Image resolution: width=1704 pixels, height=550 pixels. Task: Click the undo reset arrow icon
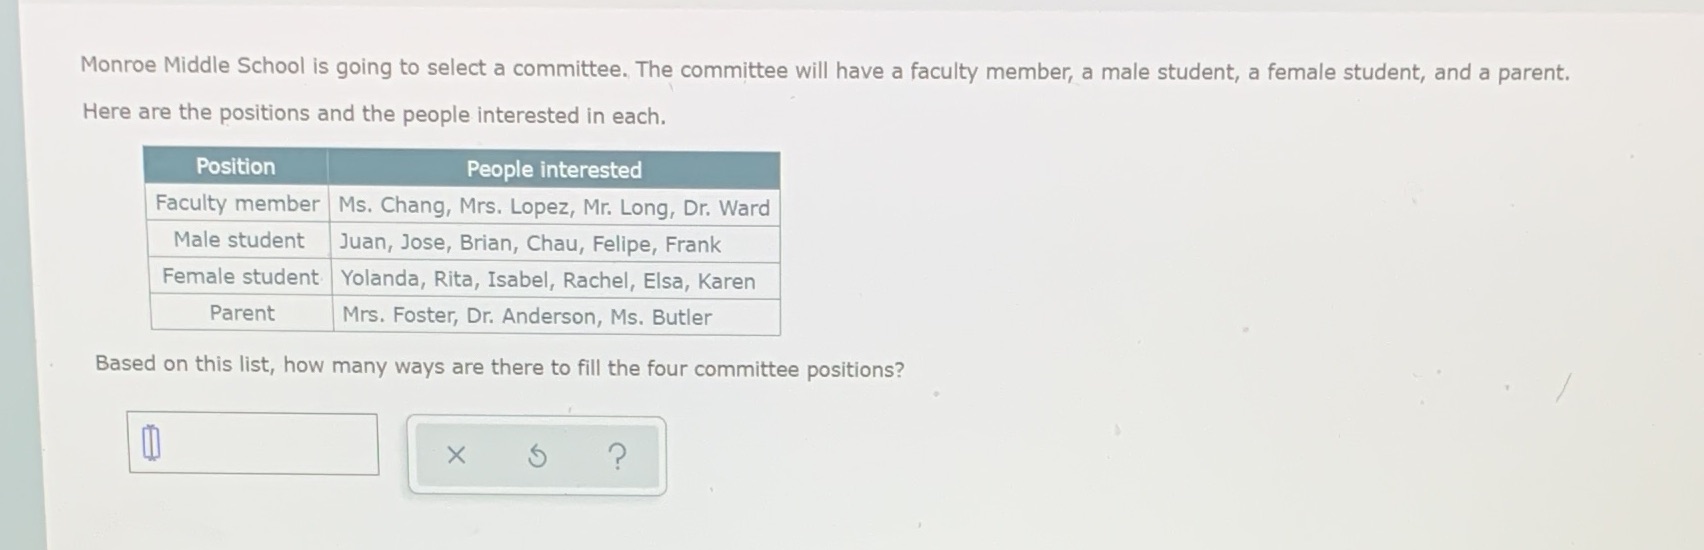537,457
